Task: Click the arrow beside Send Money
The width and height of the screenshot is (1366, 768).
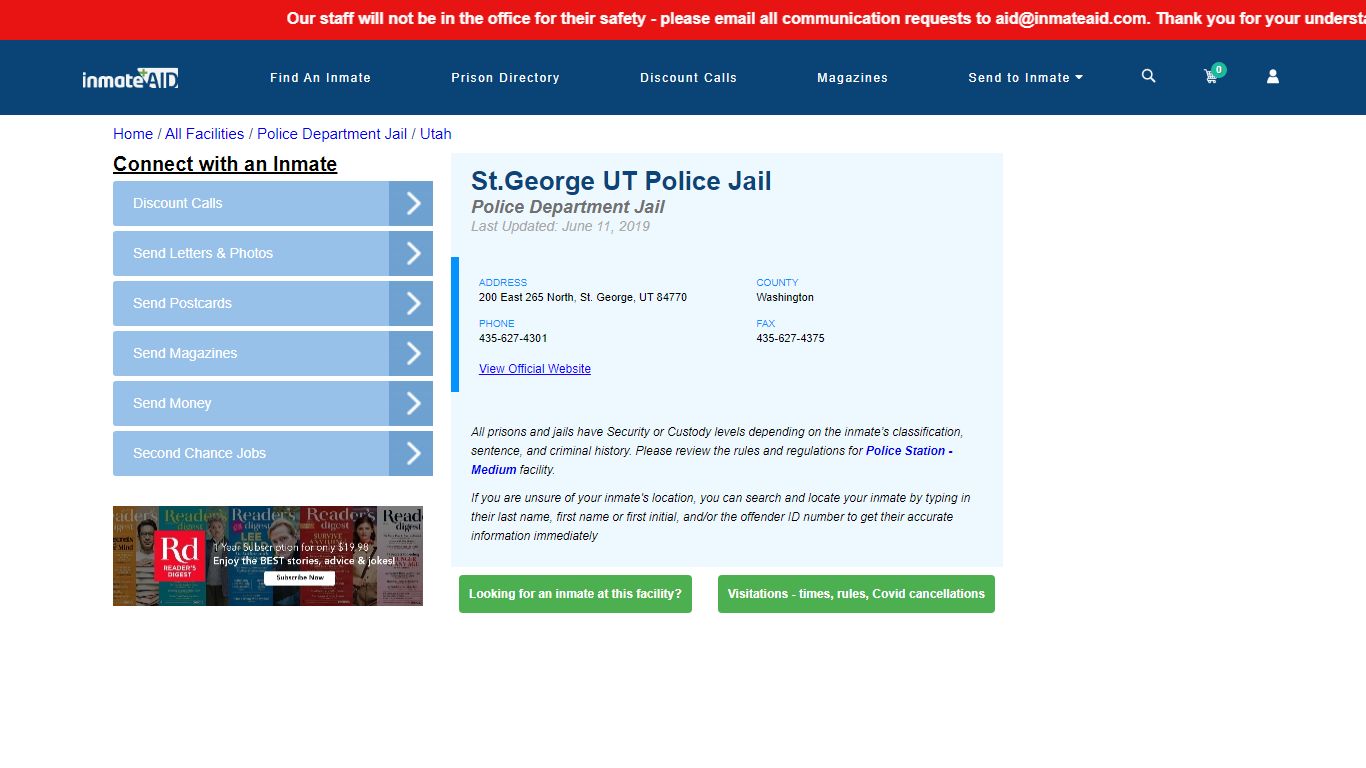Action: pos(411,404)
